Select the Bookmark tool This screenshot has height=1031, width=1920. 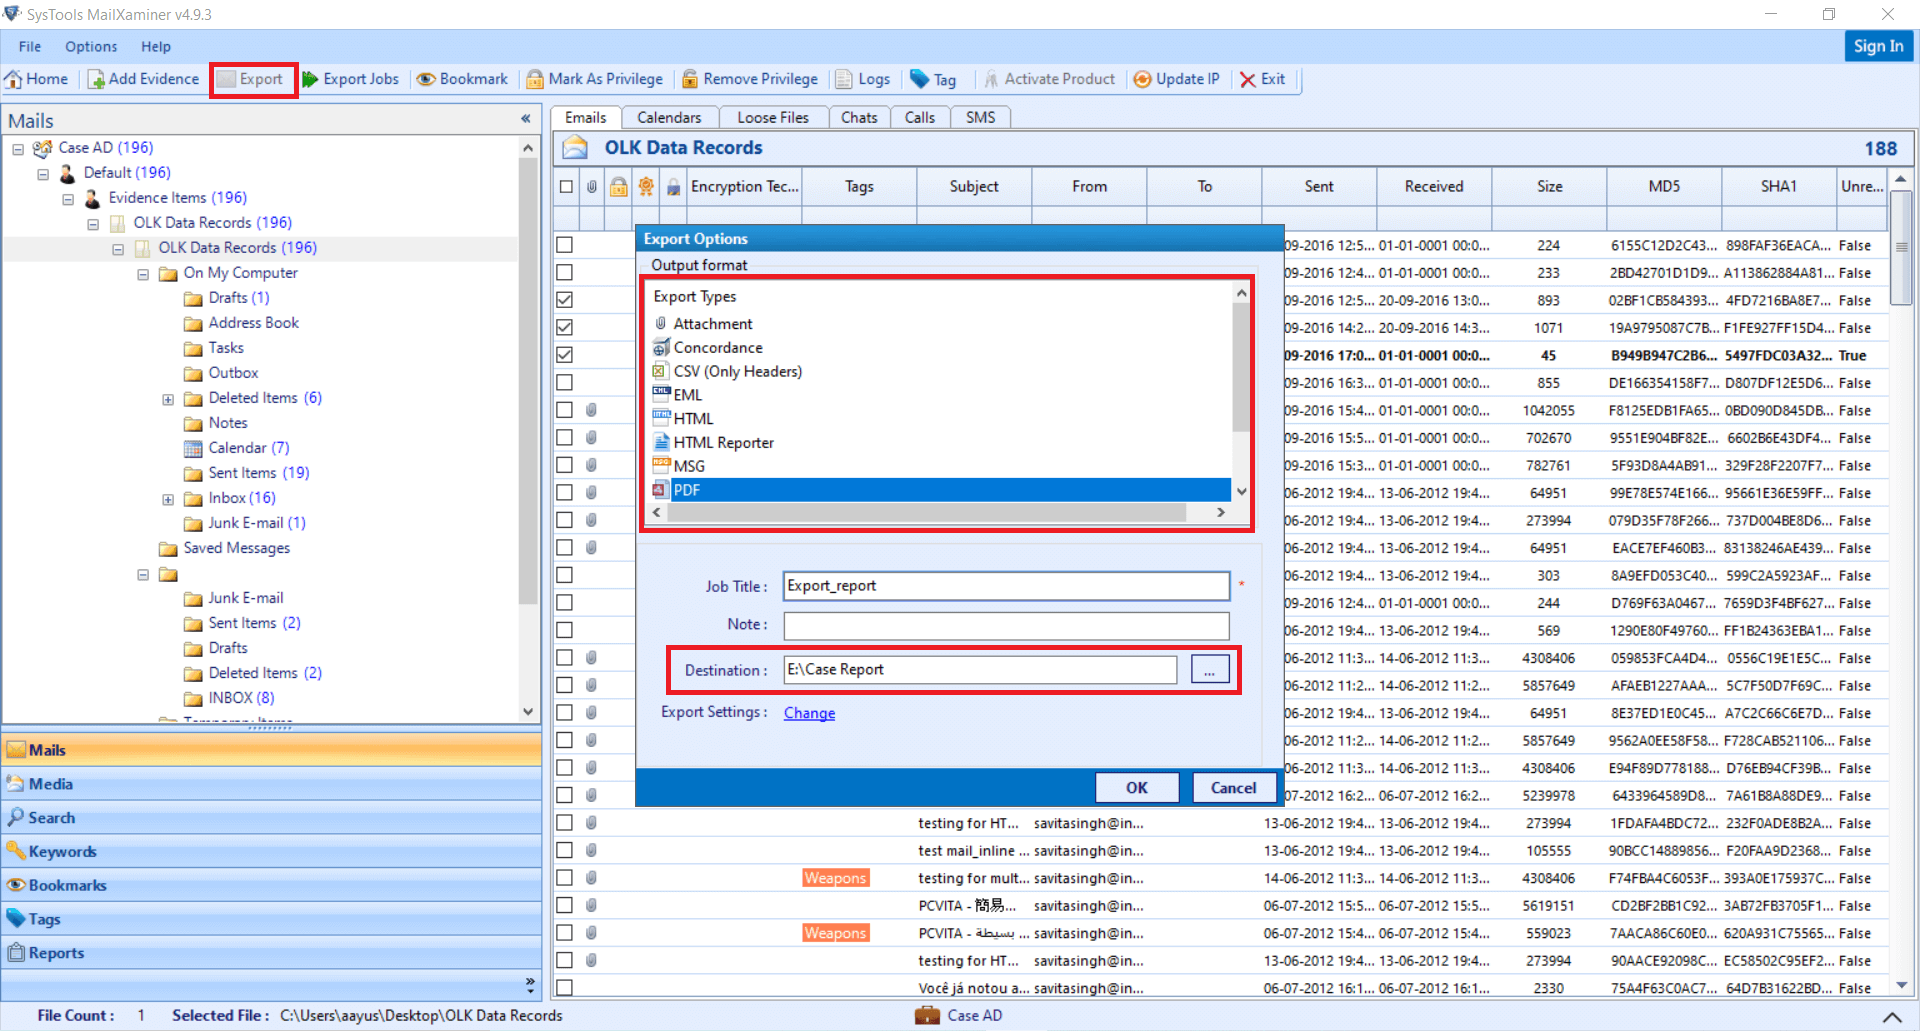[x=462, y=79]
